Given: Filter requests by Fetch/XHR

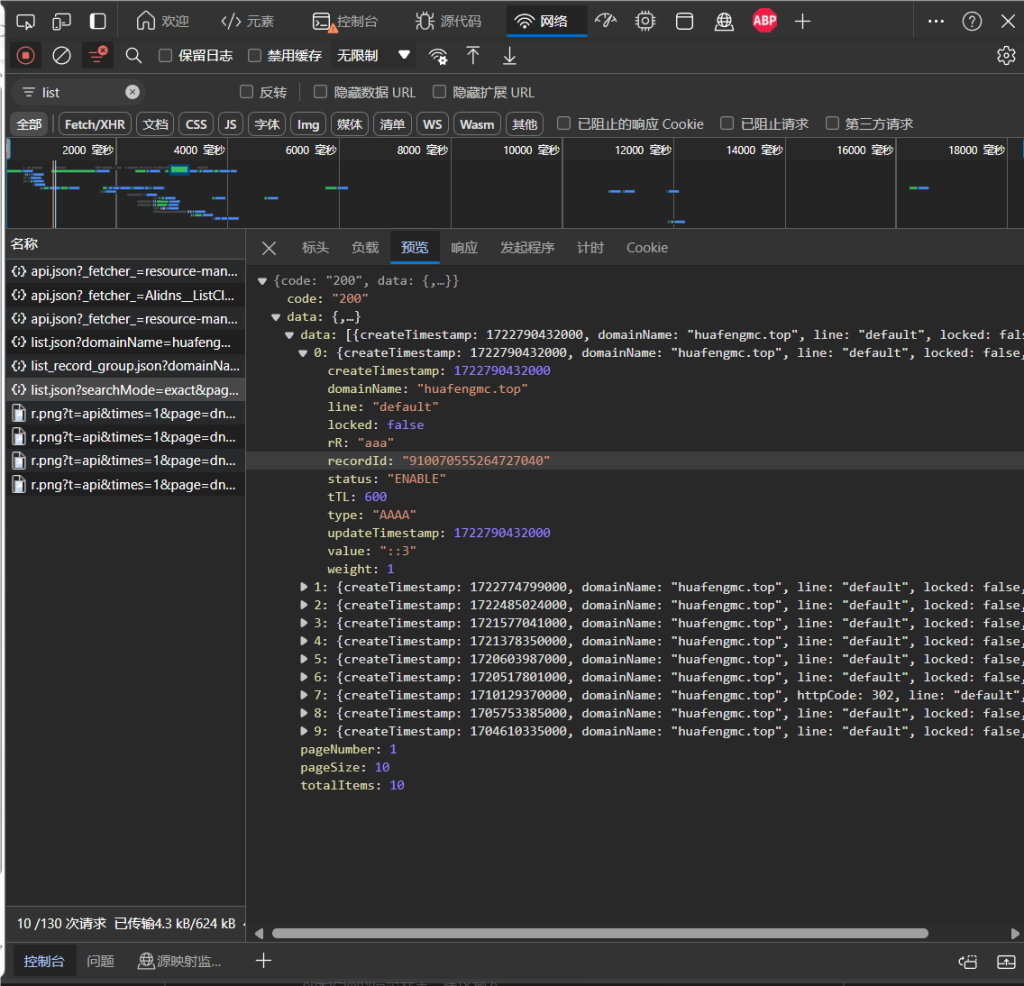Looking at the screenshot, I should coord(95,124).
